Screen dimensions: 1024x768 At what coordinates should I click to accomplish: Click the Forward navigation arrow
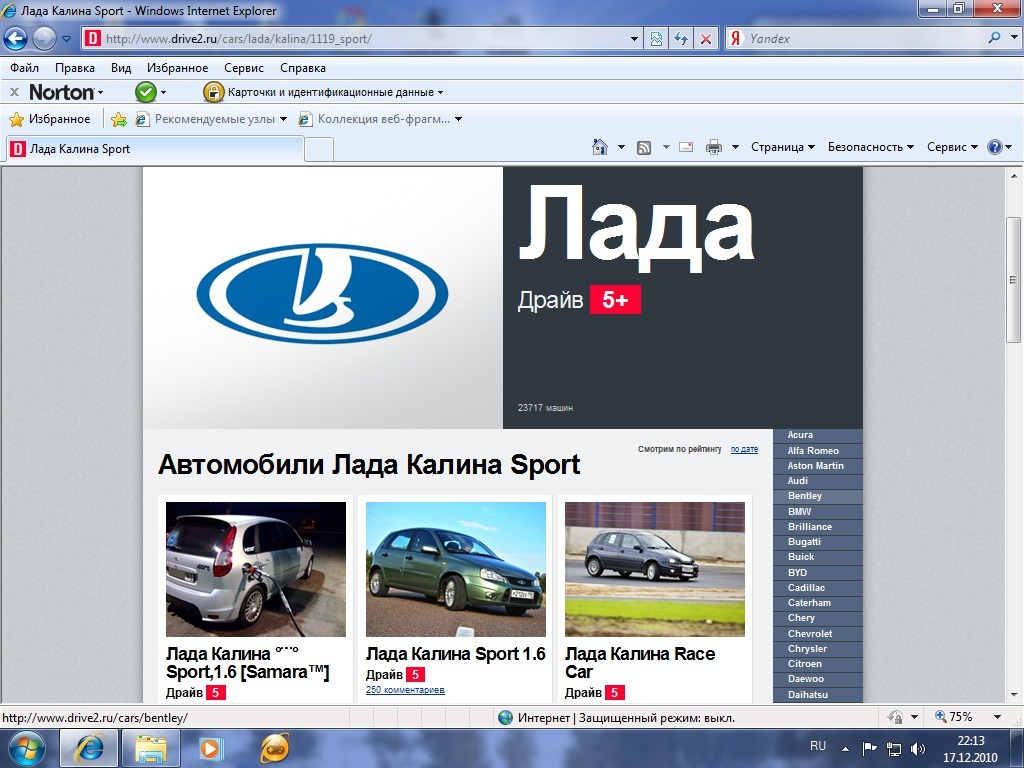pyautogui.click(x=44, y=39)
